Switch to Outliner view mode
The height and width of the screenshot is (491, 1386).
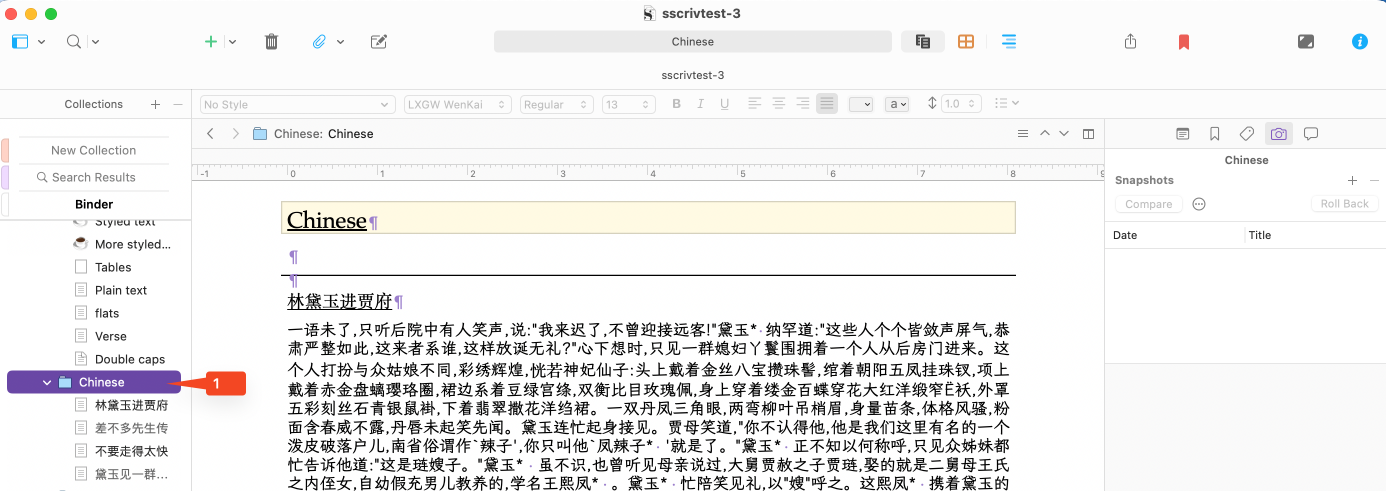[x=1009, y=42]
